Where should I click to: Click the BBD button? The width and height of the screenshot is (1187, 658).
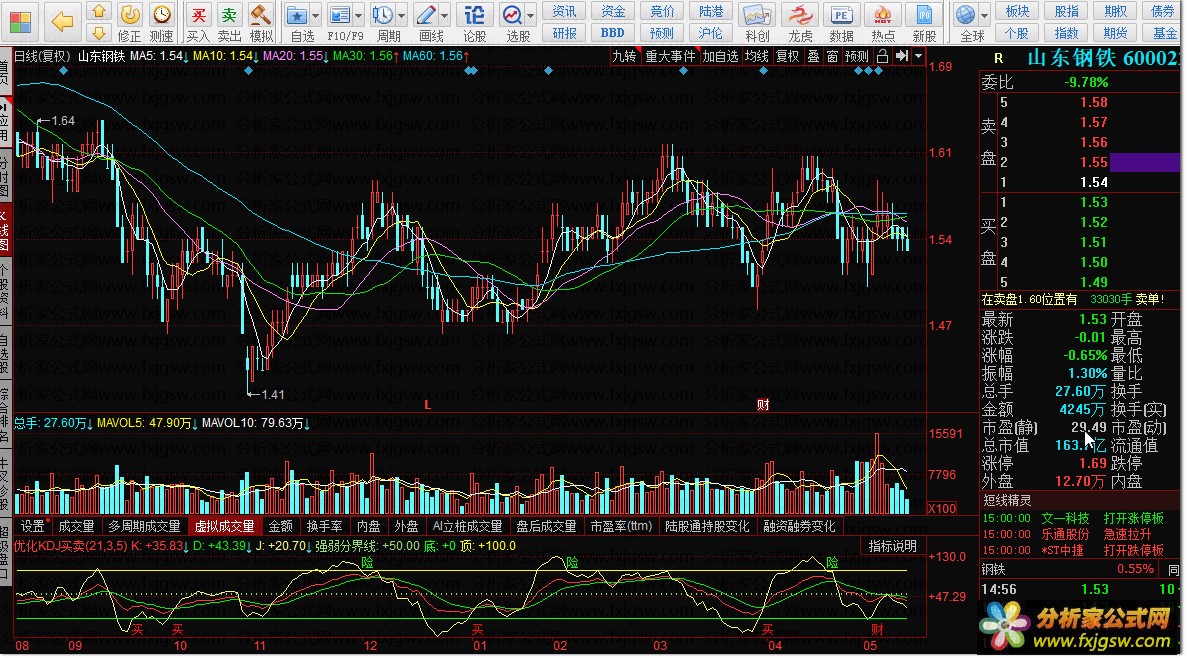click(x=613, y=33)
